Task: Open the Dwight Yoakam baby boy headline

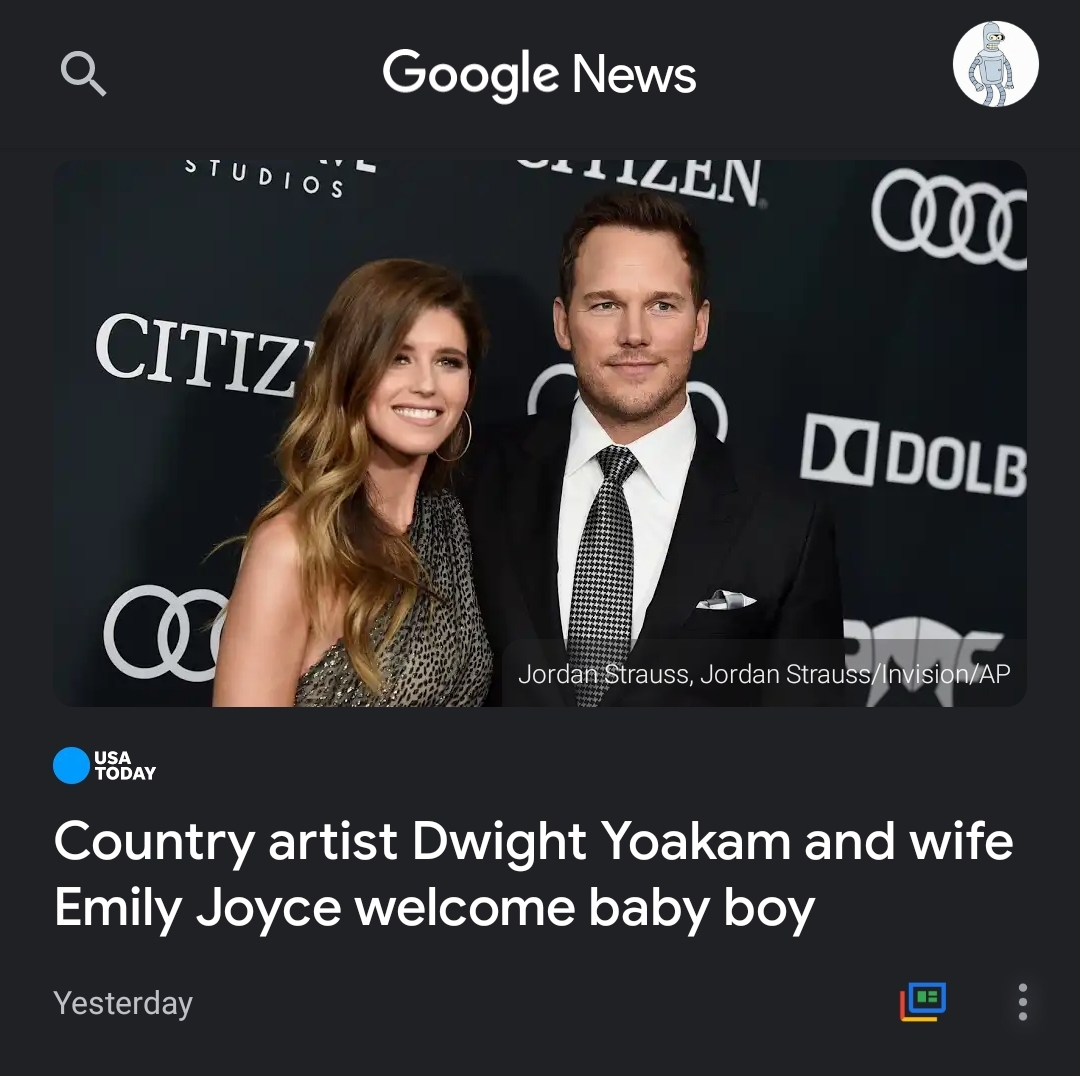Action: coord(533,874)
